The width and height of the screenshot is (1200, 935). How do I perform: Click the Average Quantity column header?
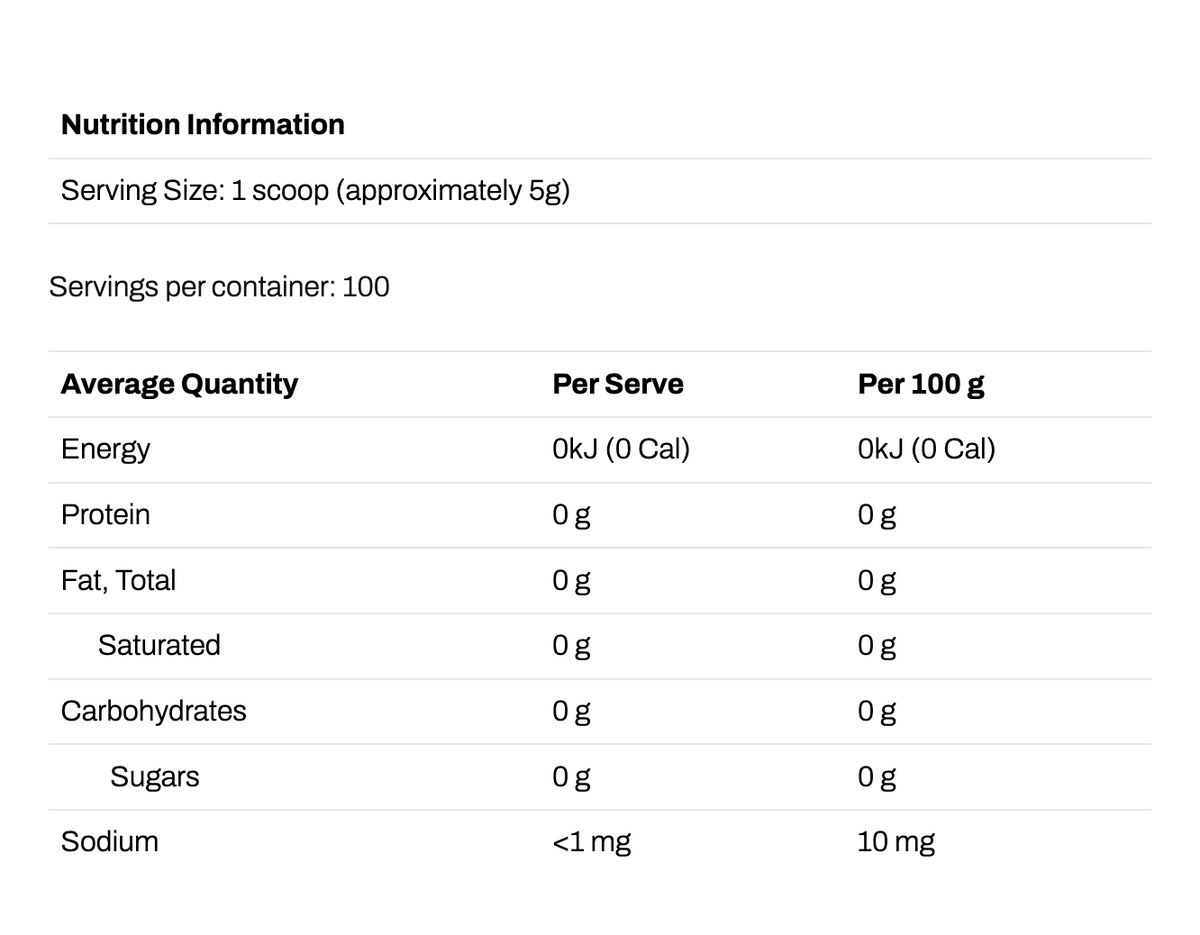pyautogui.click(x=179, y=384)
